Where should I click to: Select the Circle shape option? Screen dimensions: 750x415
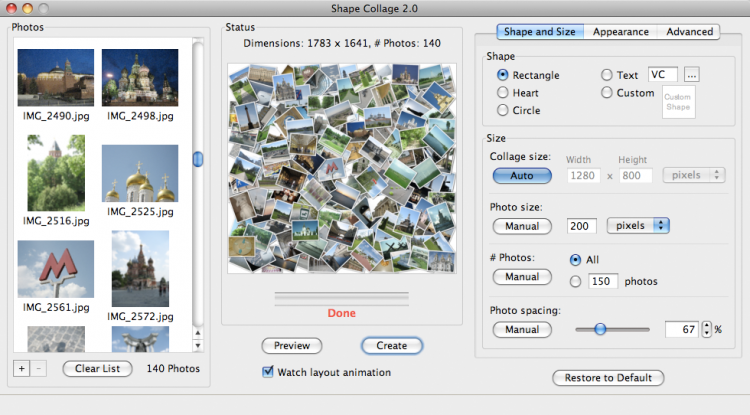[x=503, y=111]
